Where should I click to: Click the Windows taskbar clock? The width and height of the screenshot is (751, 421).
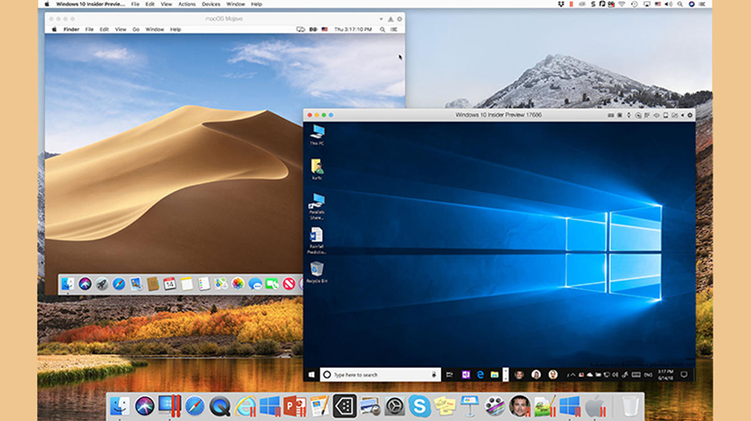pyautogui.click(x=665, y=375)
